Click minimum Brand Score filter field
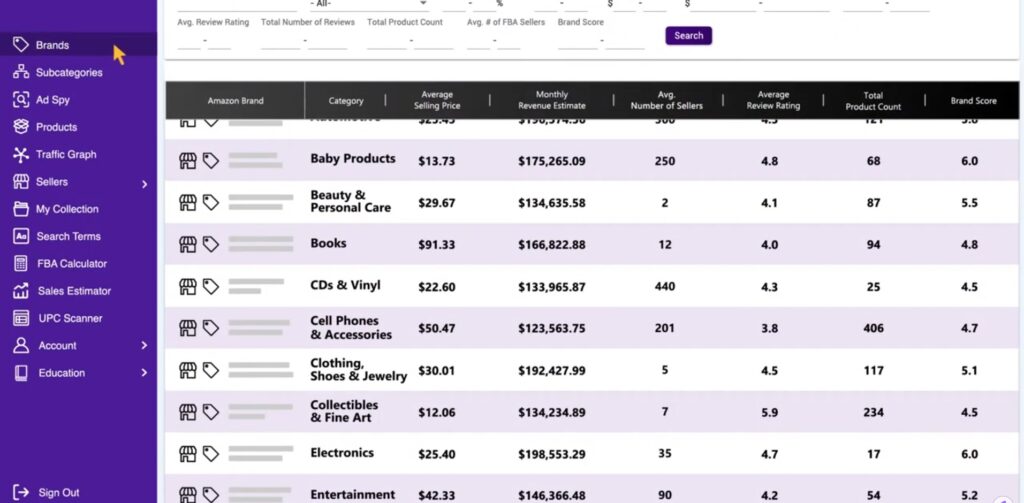This screenshot has height=503, width=1024. click(x=577, y=41)
